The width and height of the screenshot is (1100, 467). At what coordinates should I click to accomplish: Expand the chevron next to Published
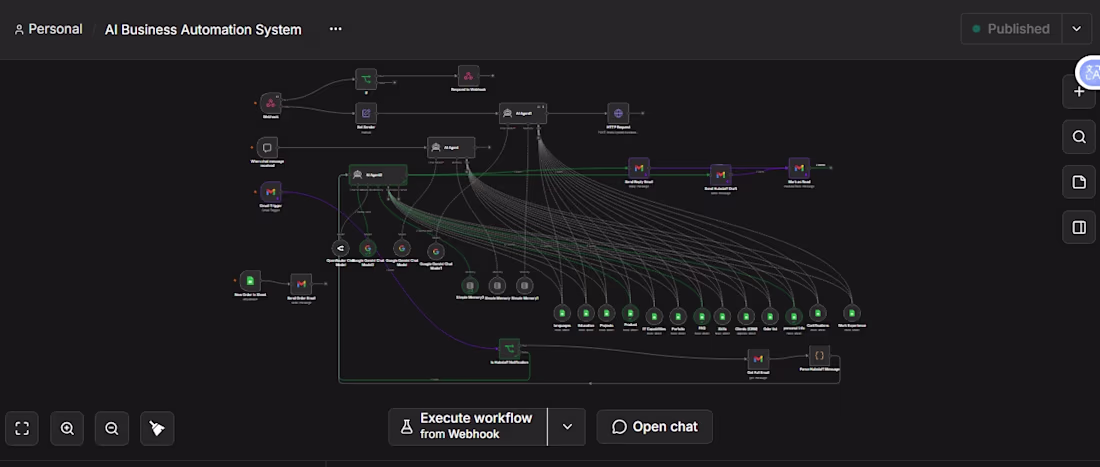coord(1077,29)
